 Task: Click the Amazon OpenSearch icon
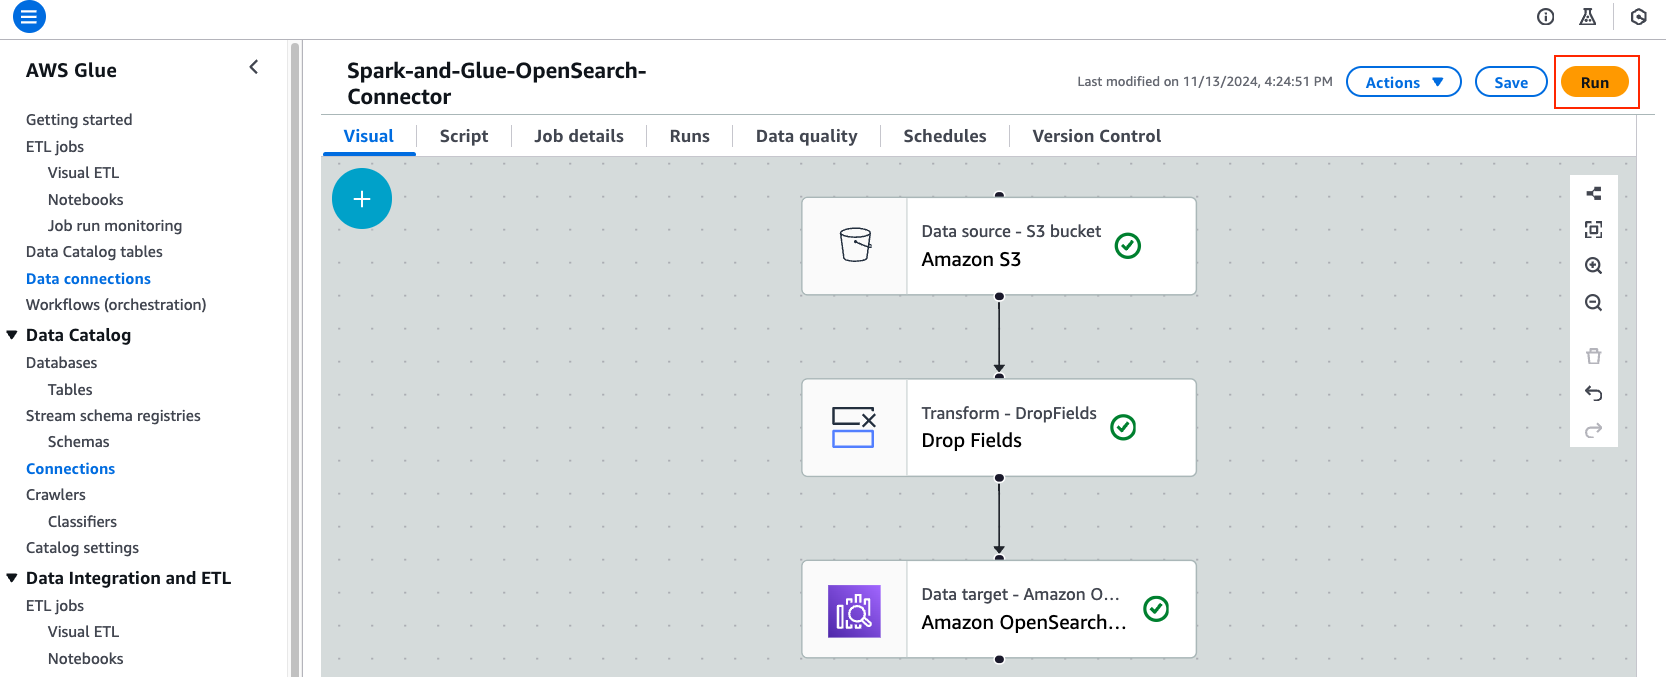(x=854, y=611)
